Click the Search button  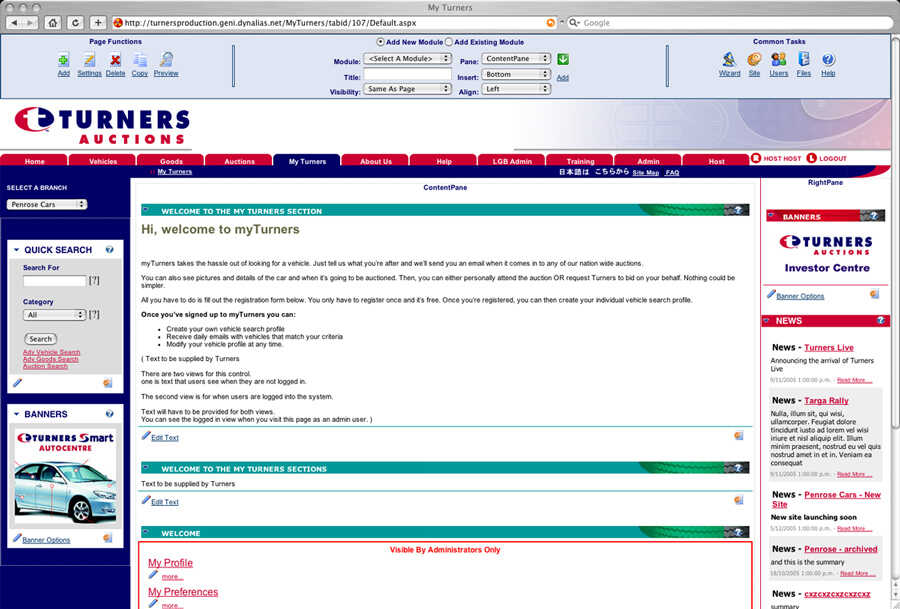coord(41,339)
